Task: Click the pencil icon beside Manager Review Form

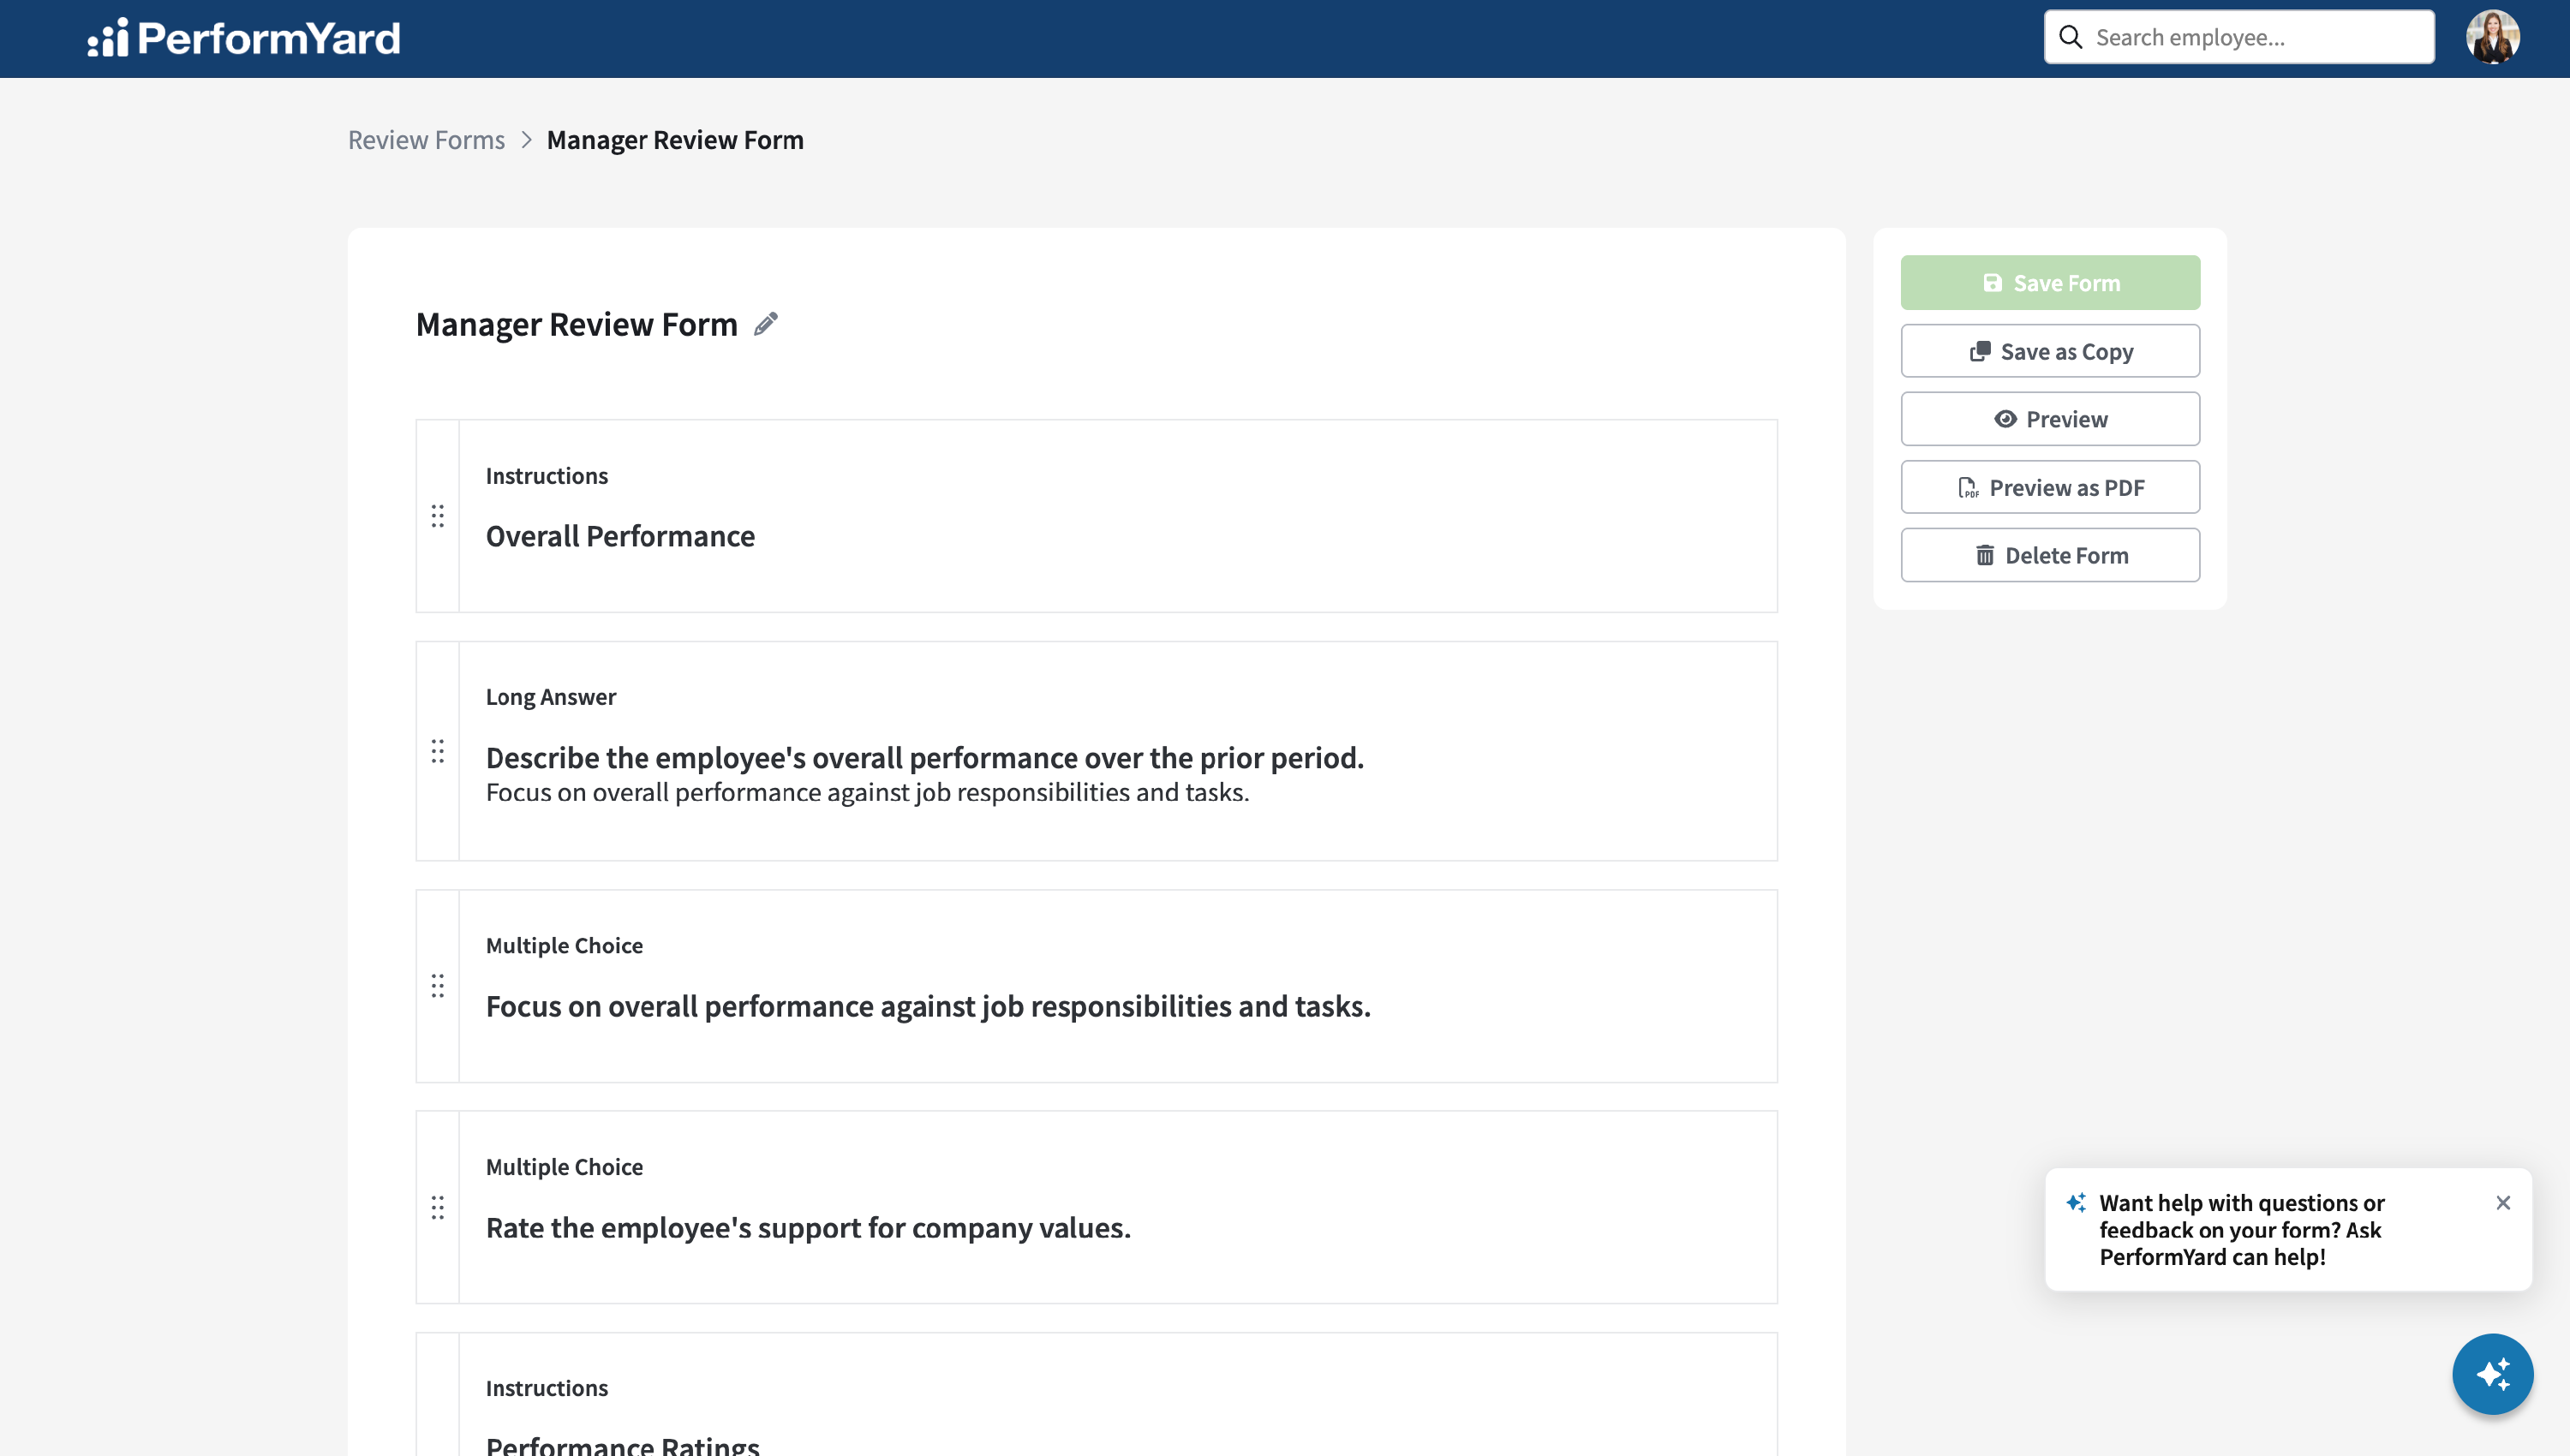Action: (765, 324)
